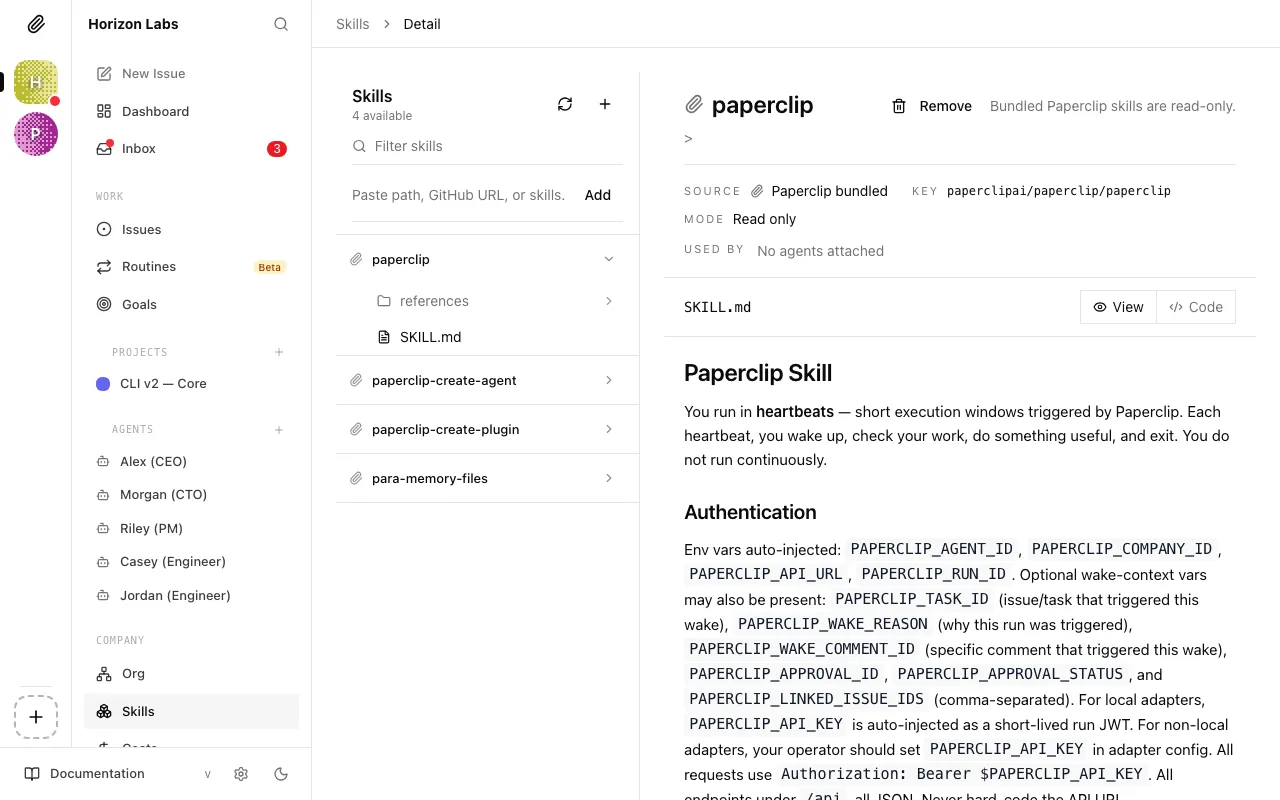Viewport: 1280px width, 800px height.
Task: Open agent Alex (CEO)
Action: pos(191,461)
